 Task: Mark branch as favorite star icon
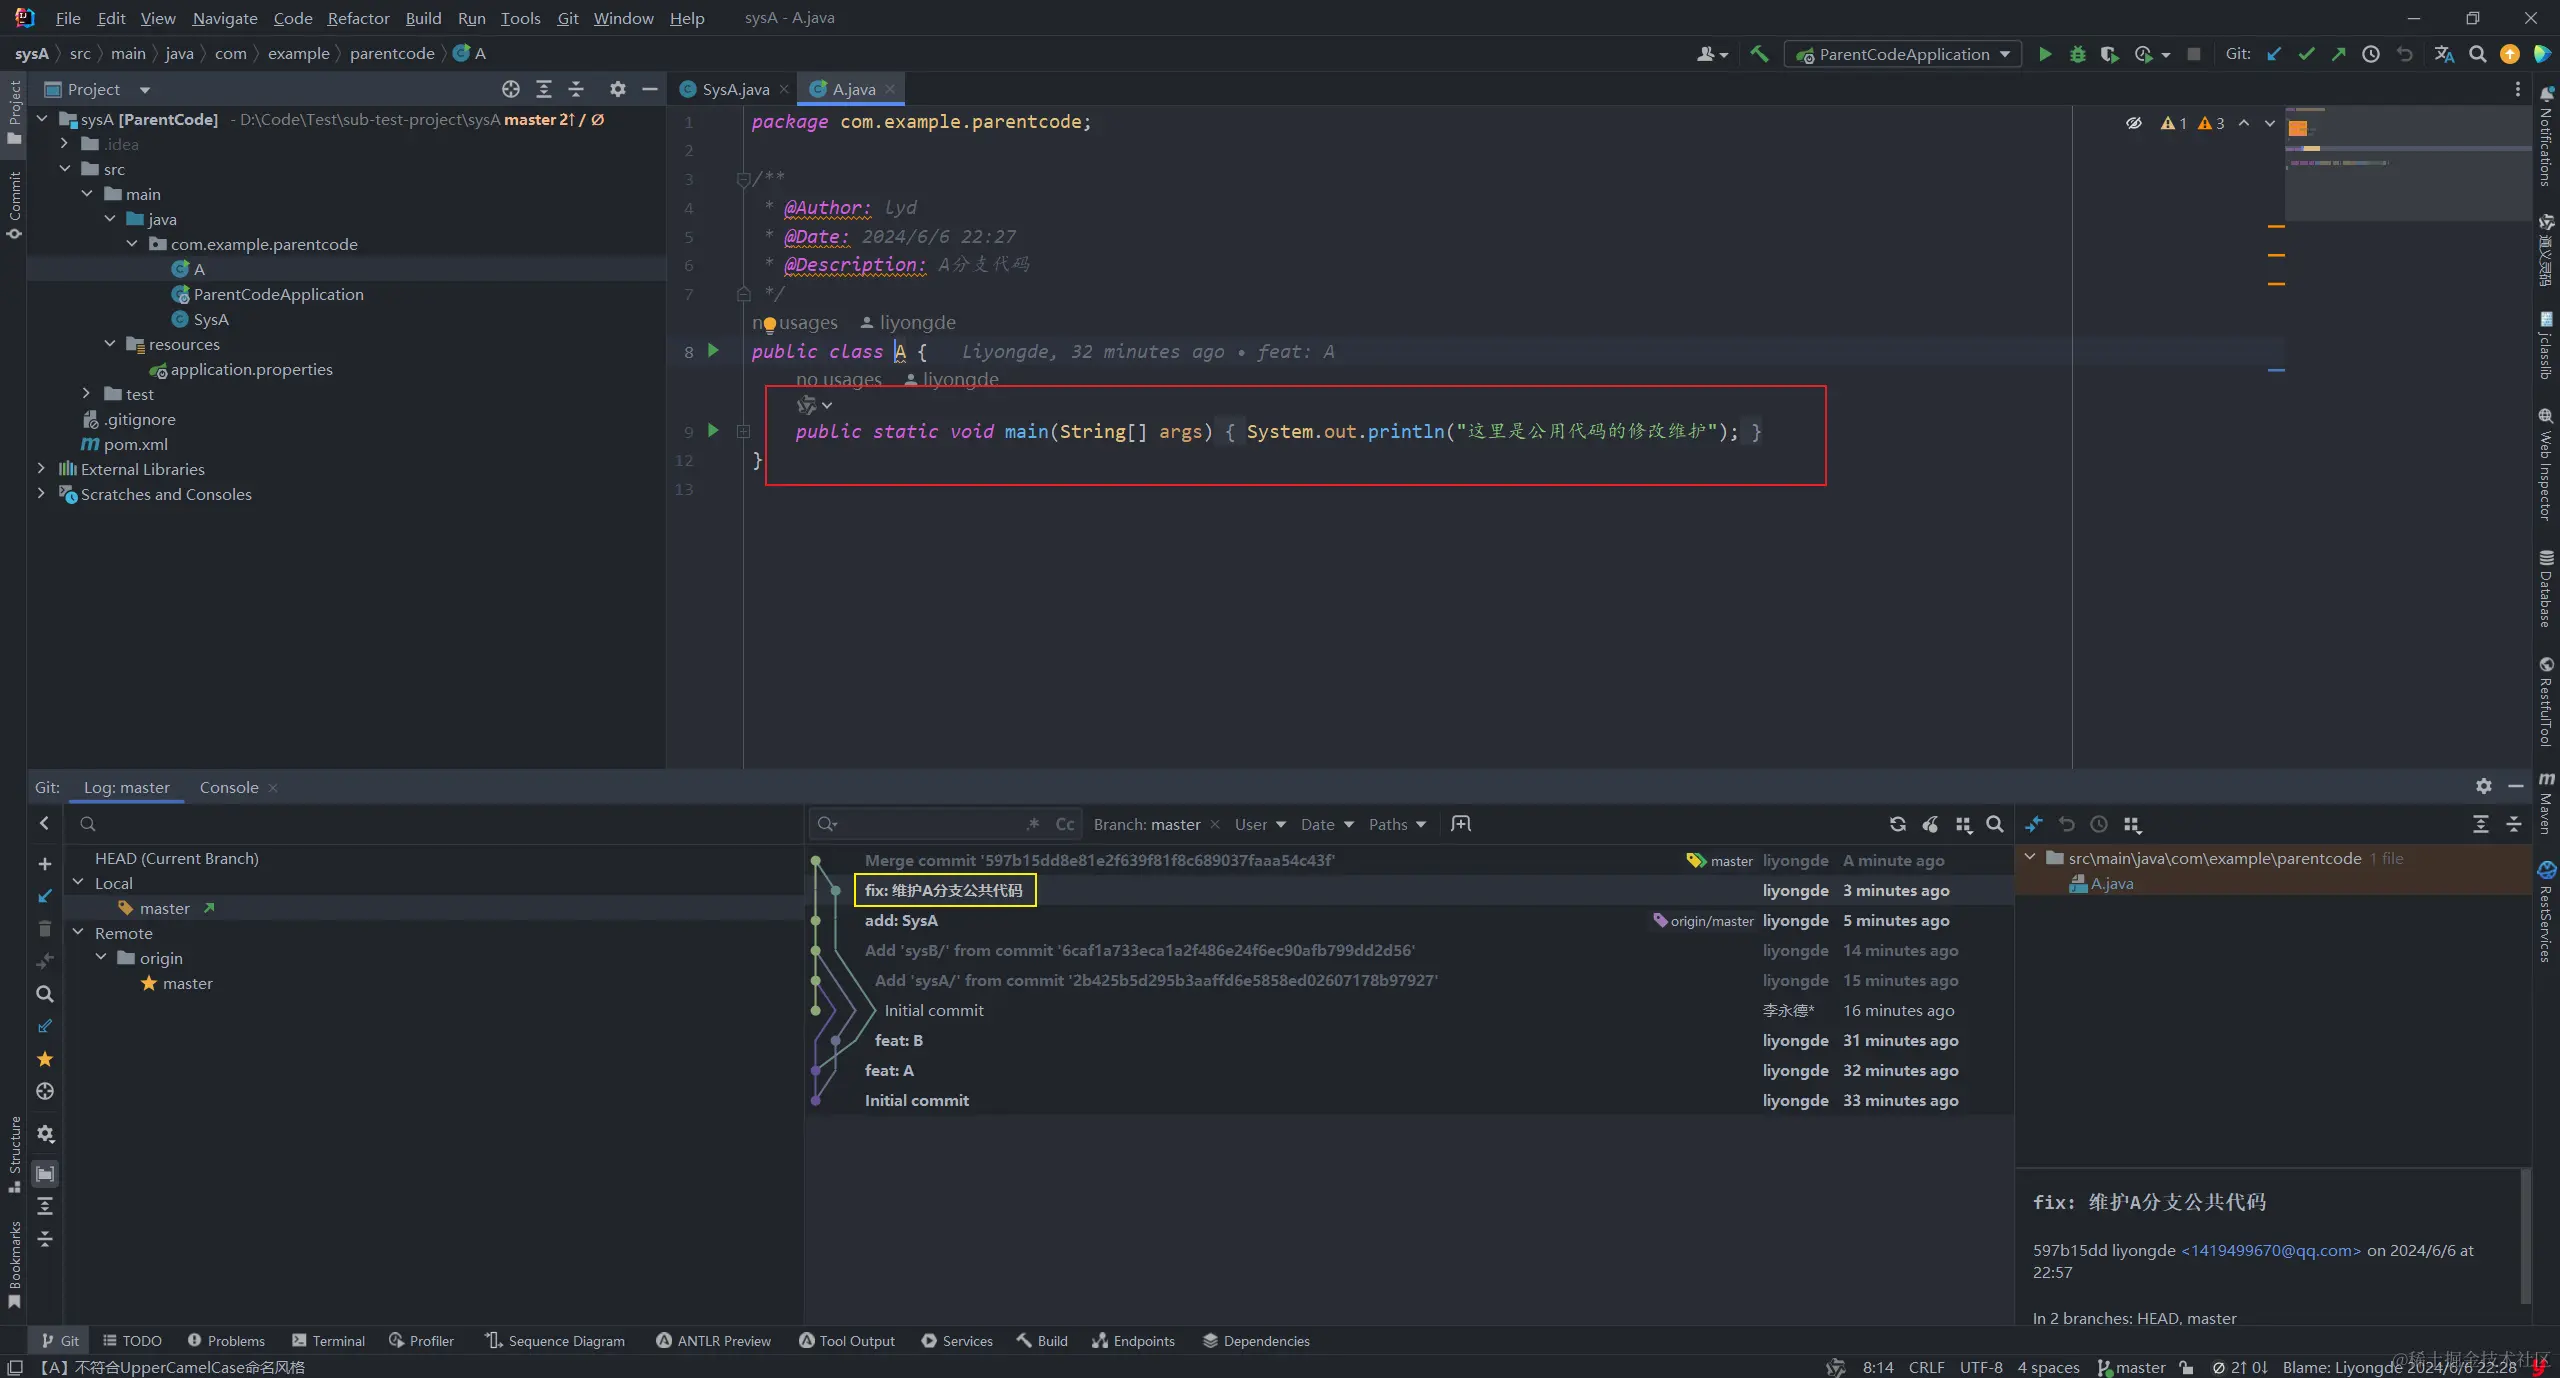click(45, 1059)
